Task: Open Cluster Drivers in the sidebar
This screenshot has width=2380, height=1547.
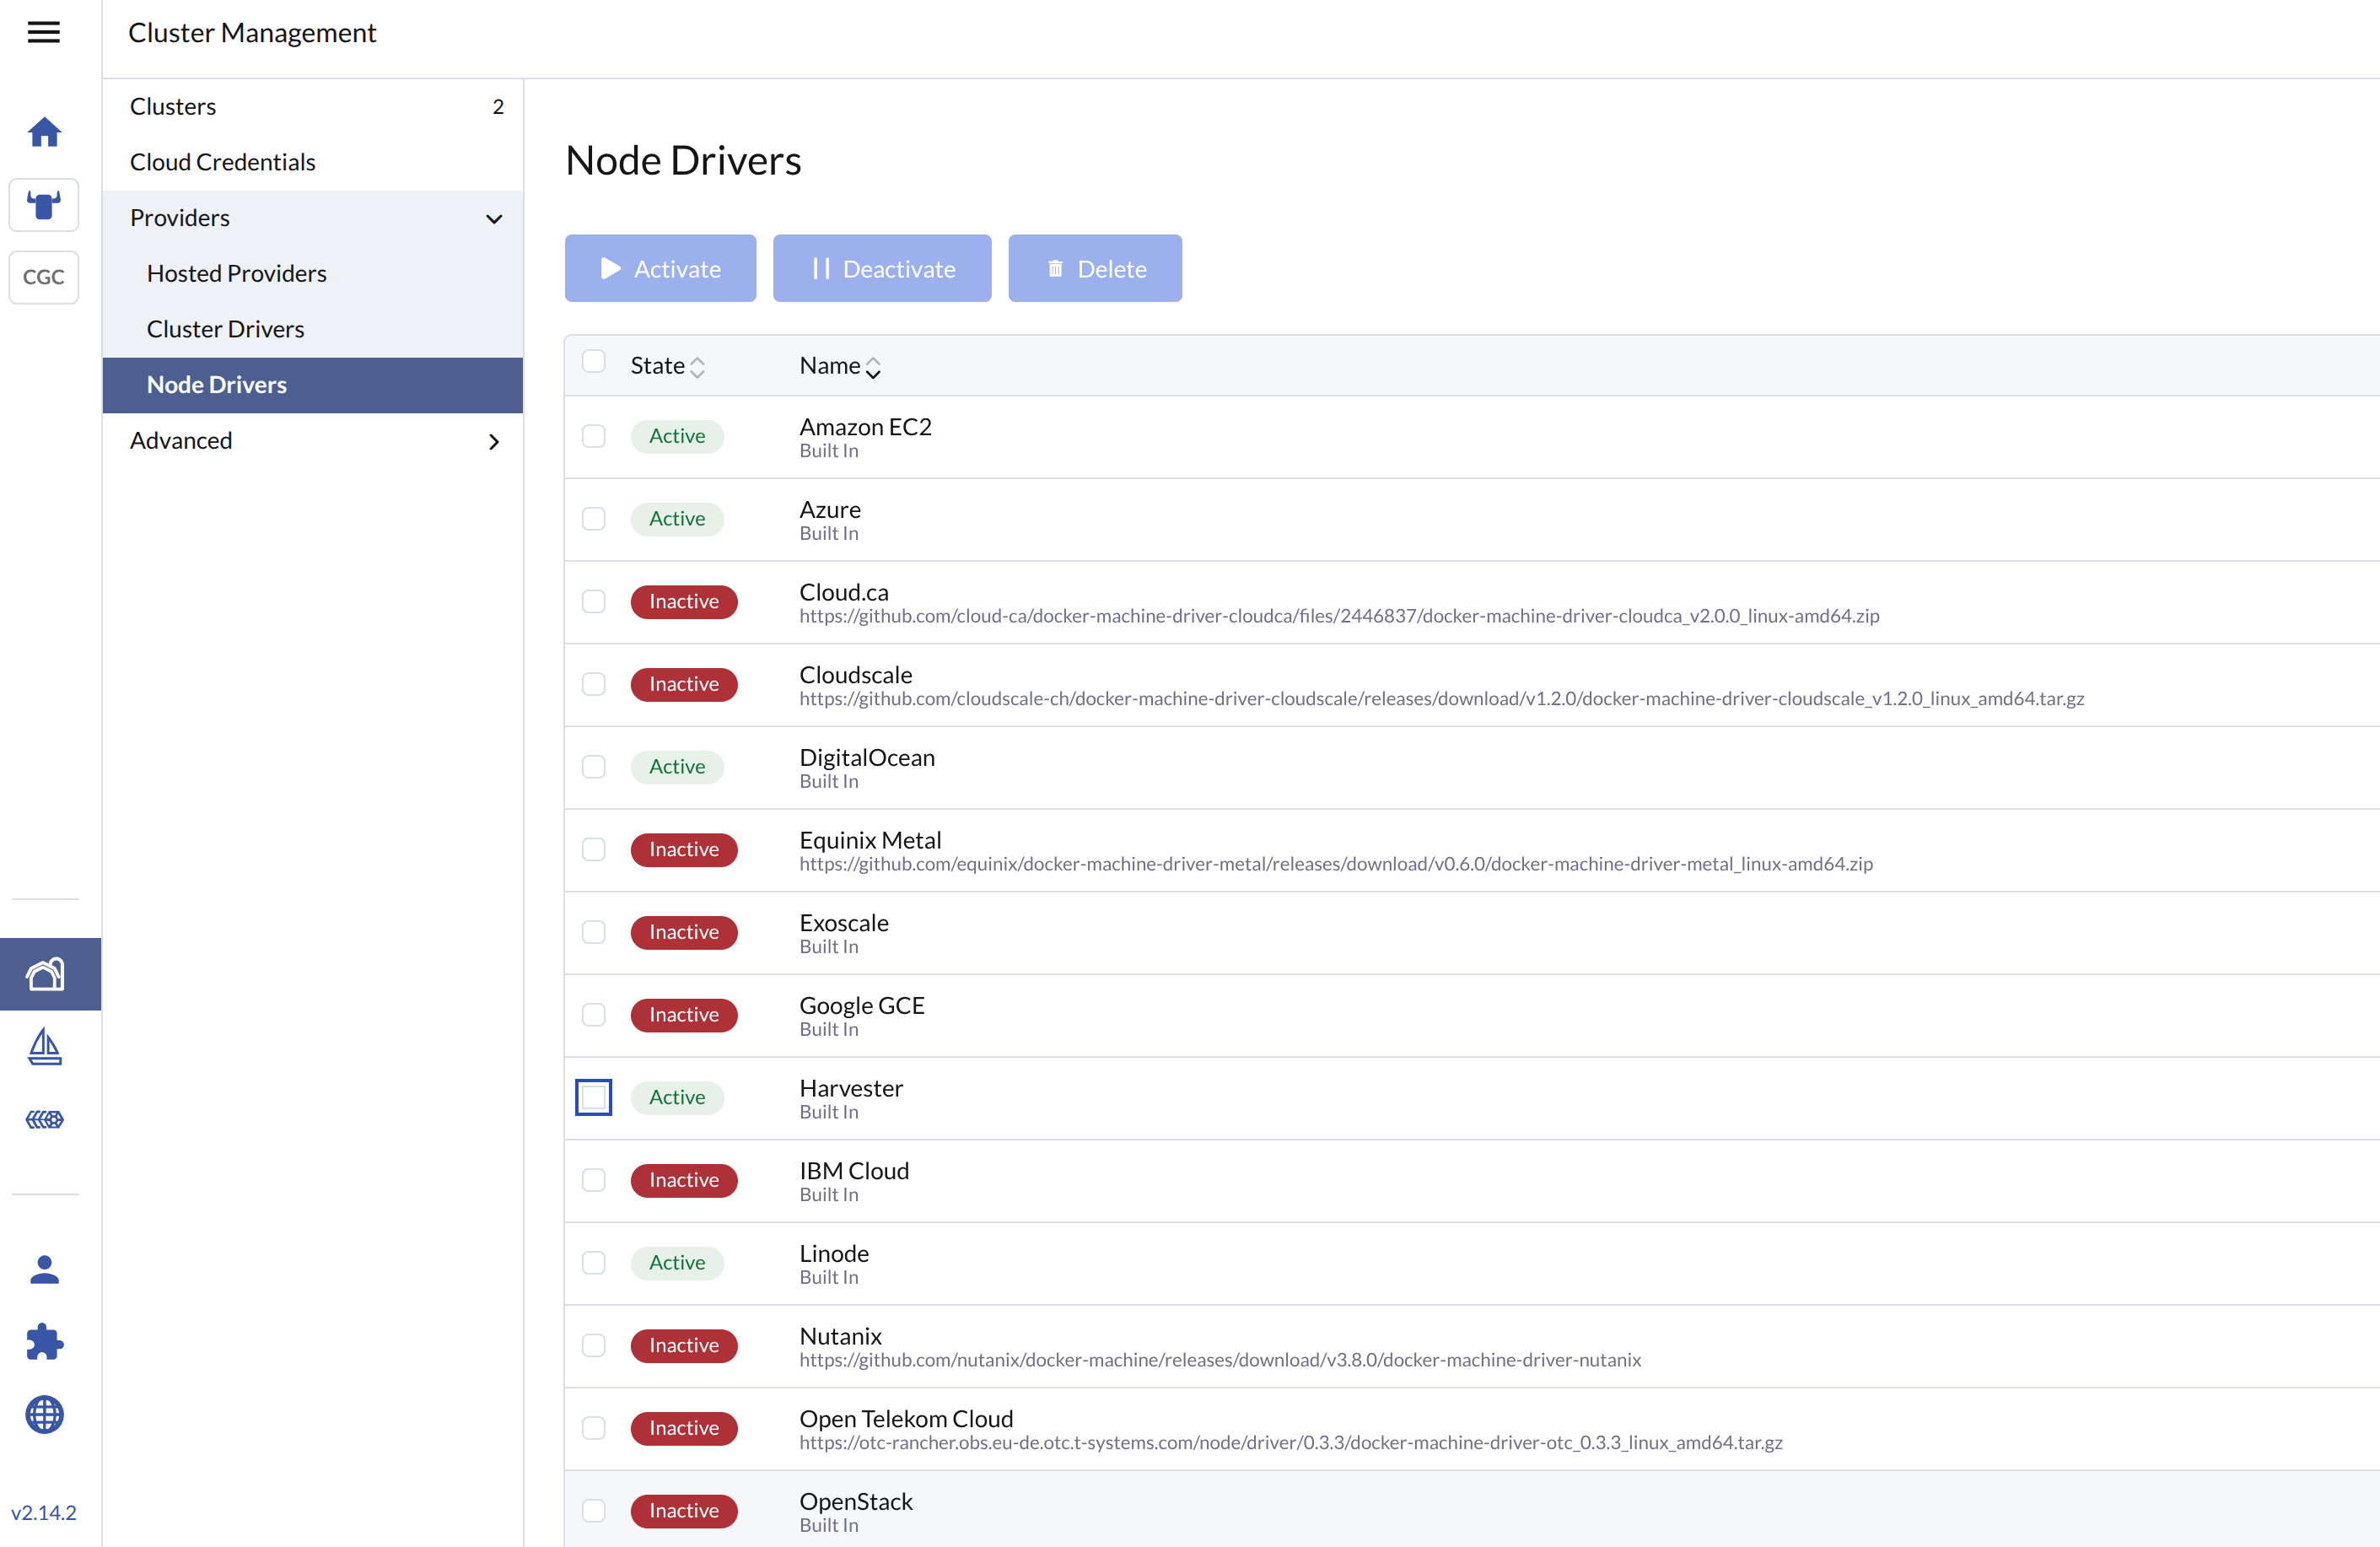Action: pos(313,329)
